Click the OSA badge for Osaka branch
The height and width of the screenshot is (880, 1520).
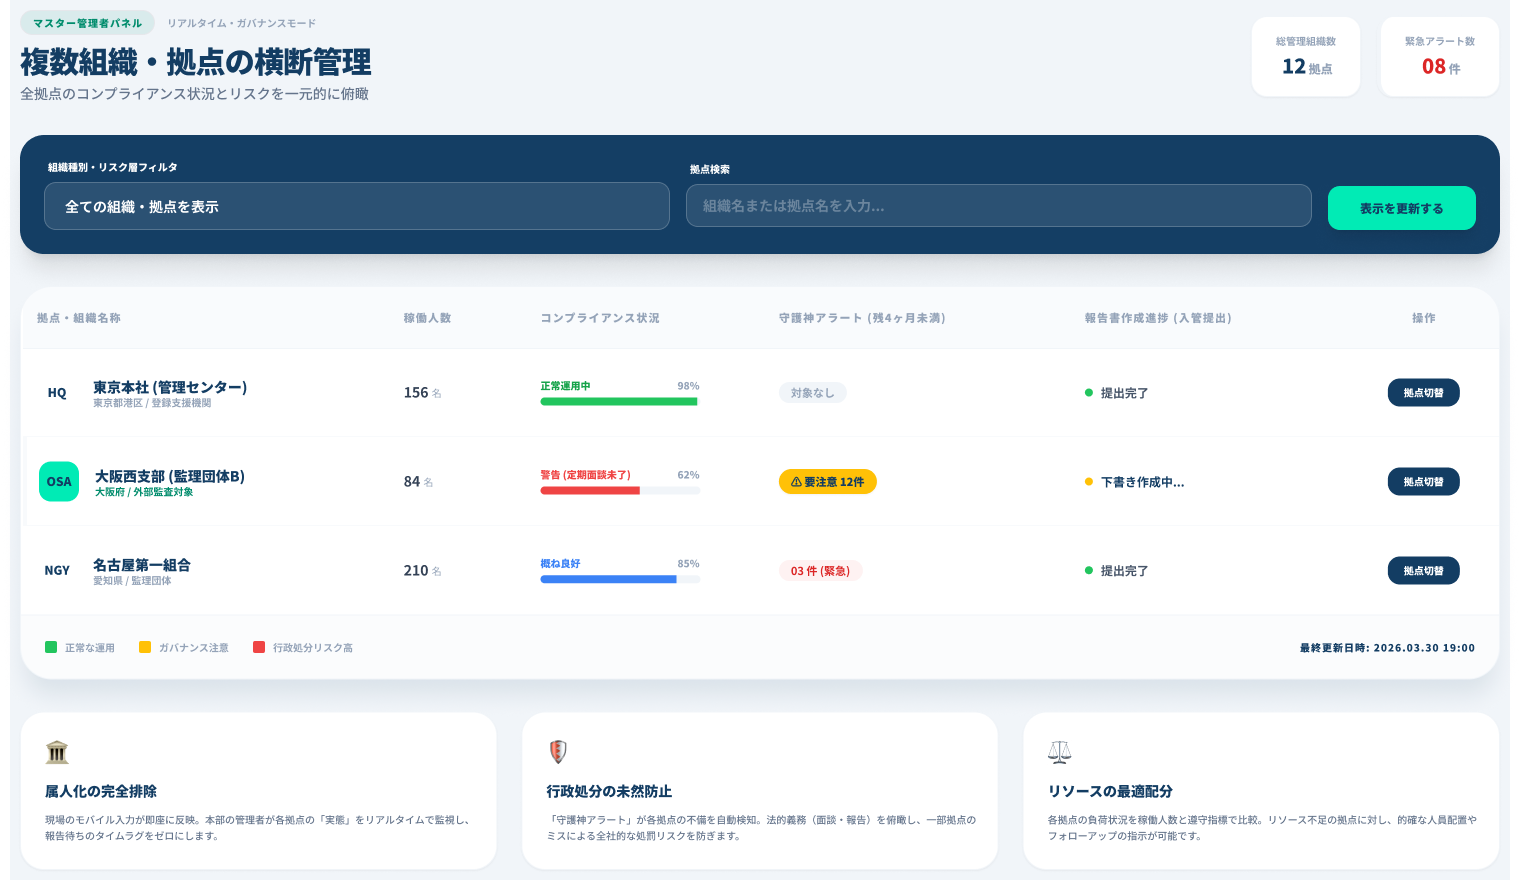59,481
